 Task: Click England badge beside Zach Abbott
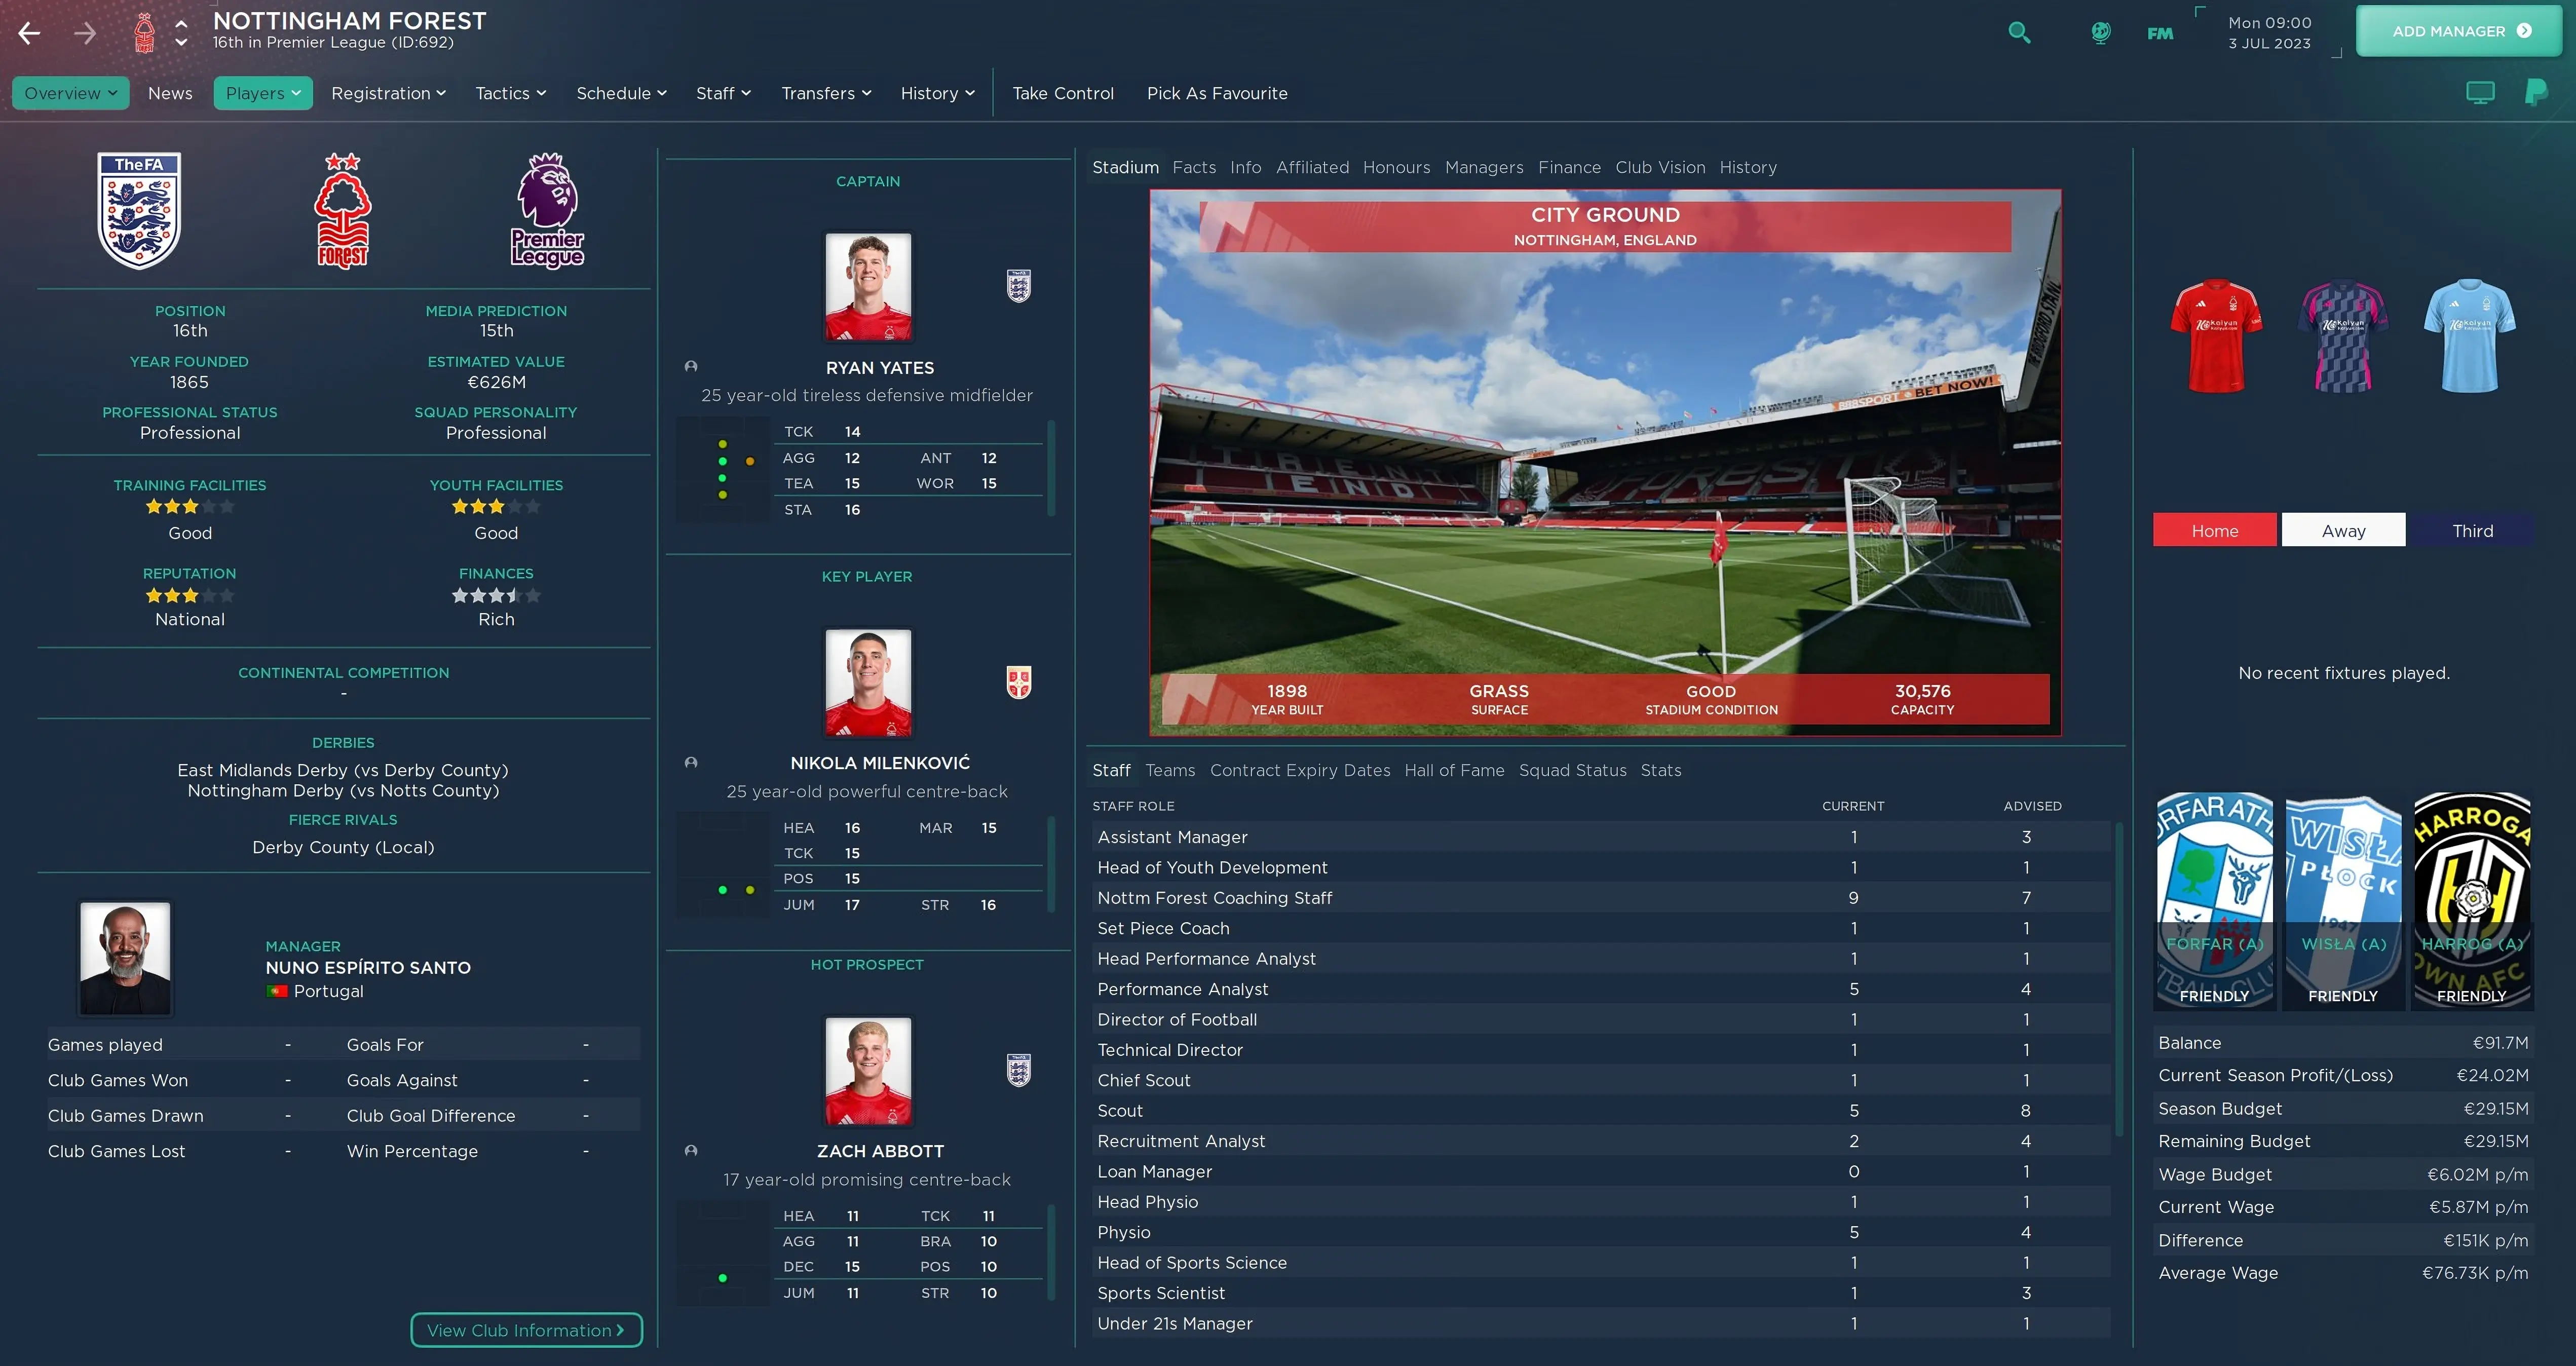[1019, 1070]
